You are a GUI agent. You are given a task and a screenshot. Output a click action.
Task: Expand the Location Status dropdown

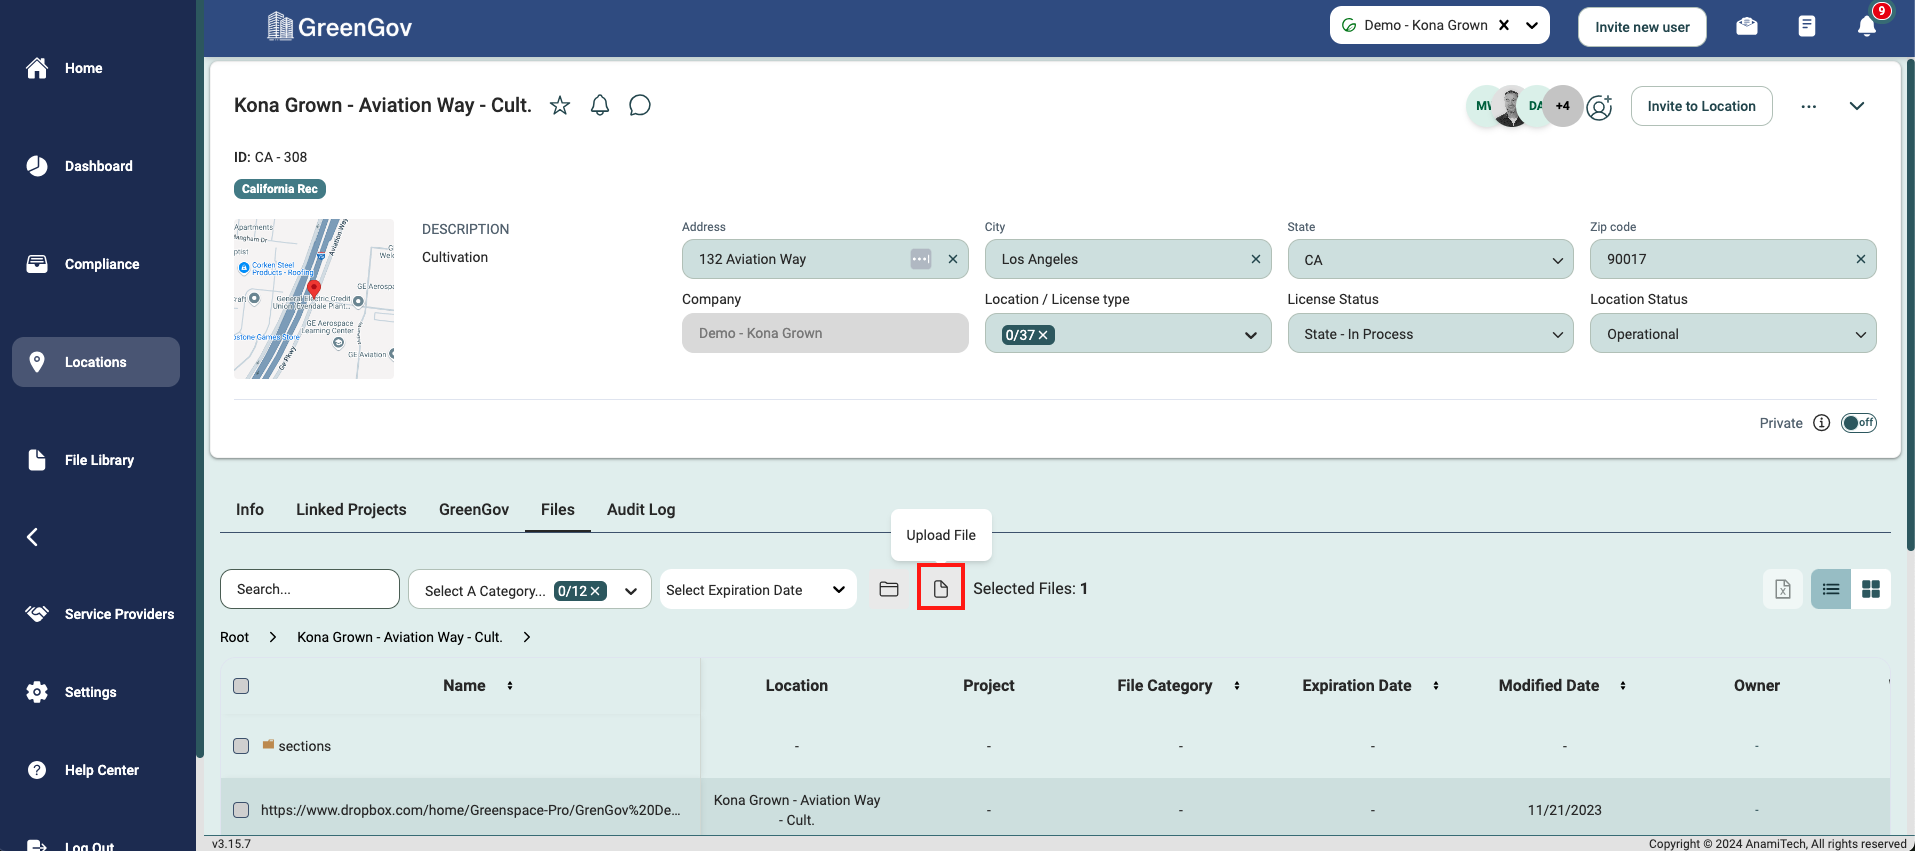1732,334
